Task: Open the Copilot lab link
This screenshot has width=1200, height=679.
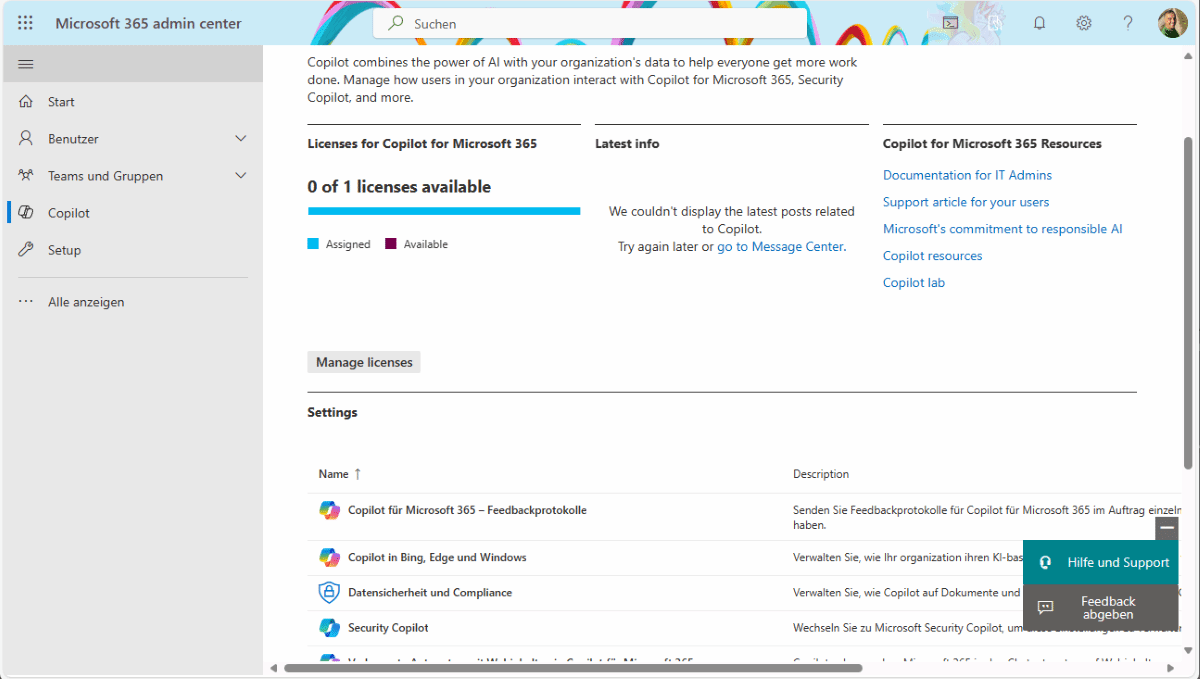Action: click(913, 282)
